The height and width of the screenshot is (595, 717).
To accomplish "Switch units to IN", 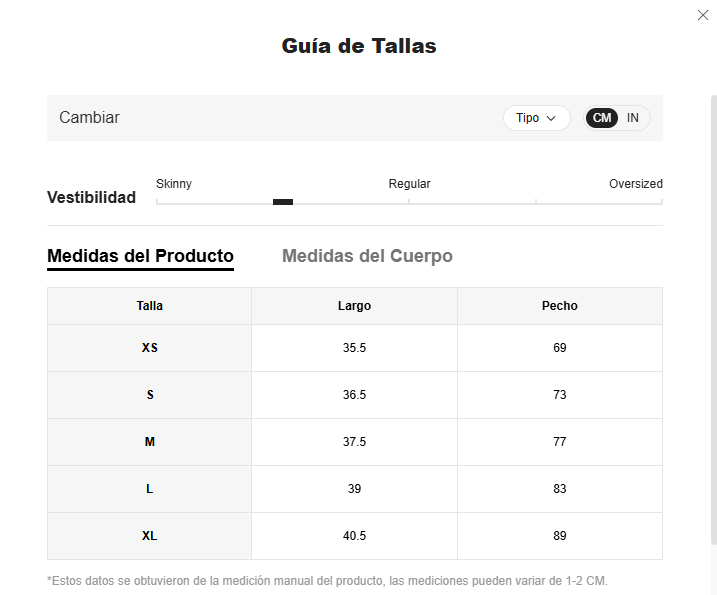I will coord(632,118).
